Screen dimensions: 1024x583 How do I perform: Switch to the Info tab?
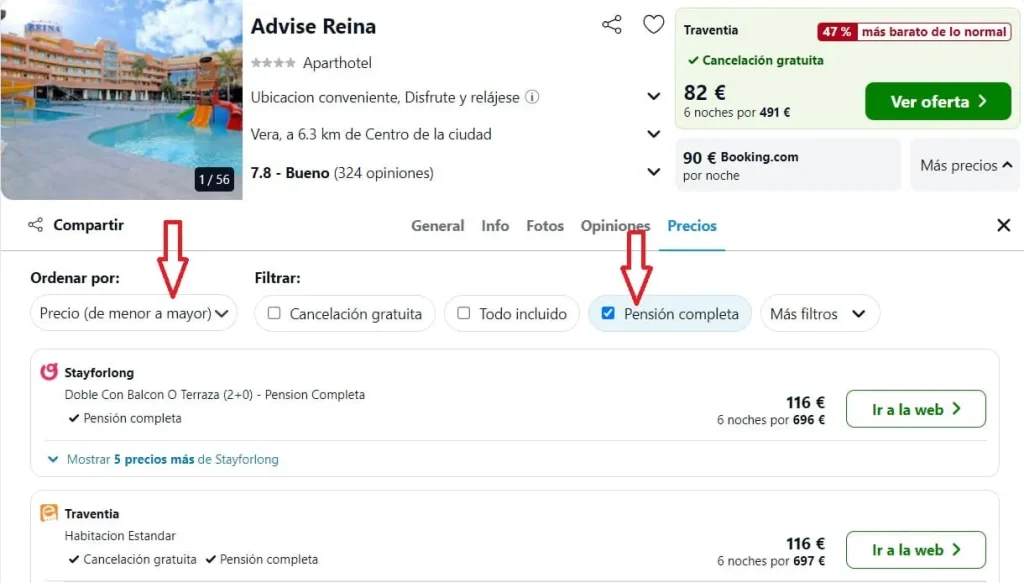click(x=495, y=226)
